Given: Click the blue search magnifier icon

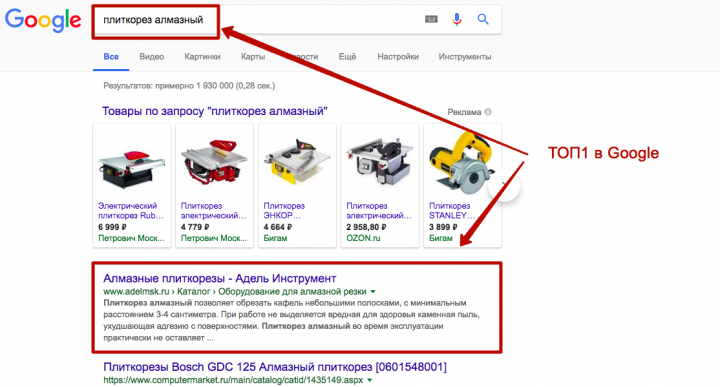Looking at the screenshot, I should click(483, 19).
